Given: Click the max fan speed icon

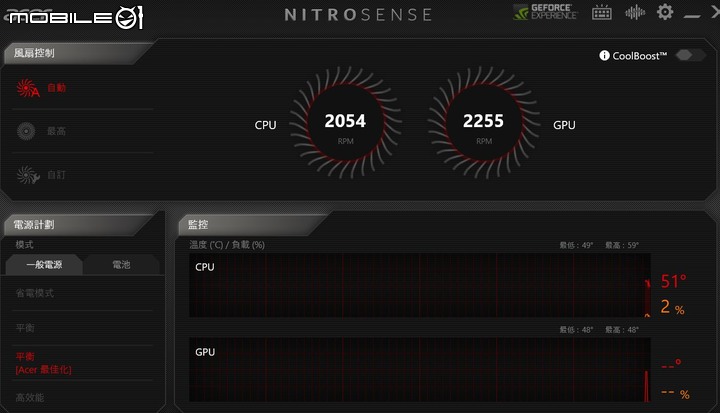Looking at the screenshot, I should [26, 131].
